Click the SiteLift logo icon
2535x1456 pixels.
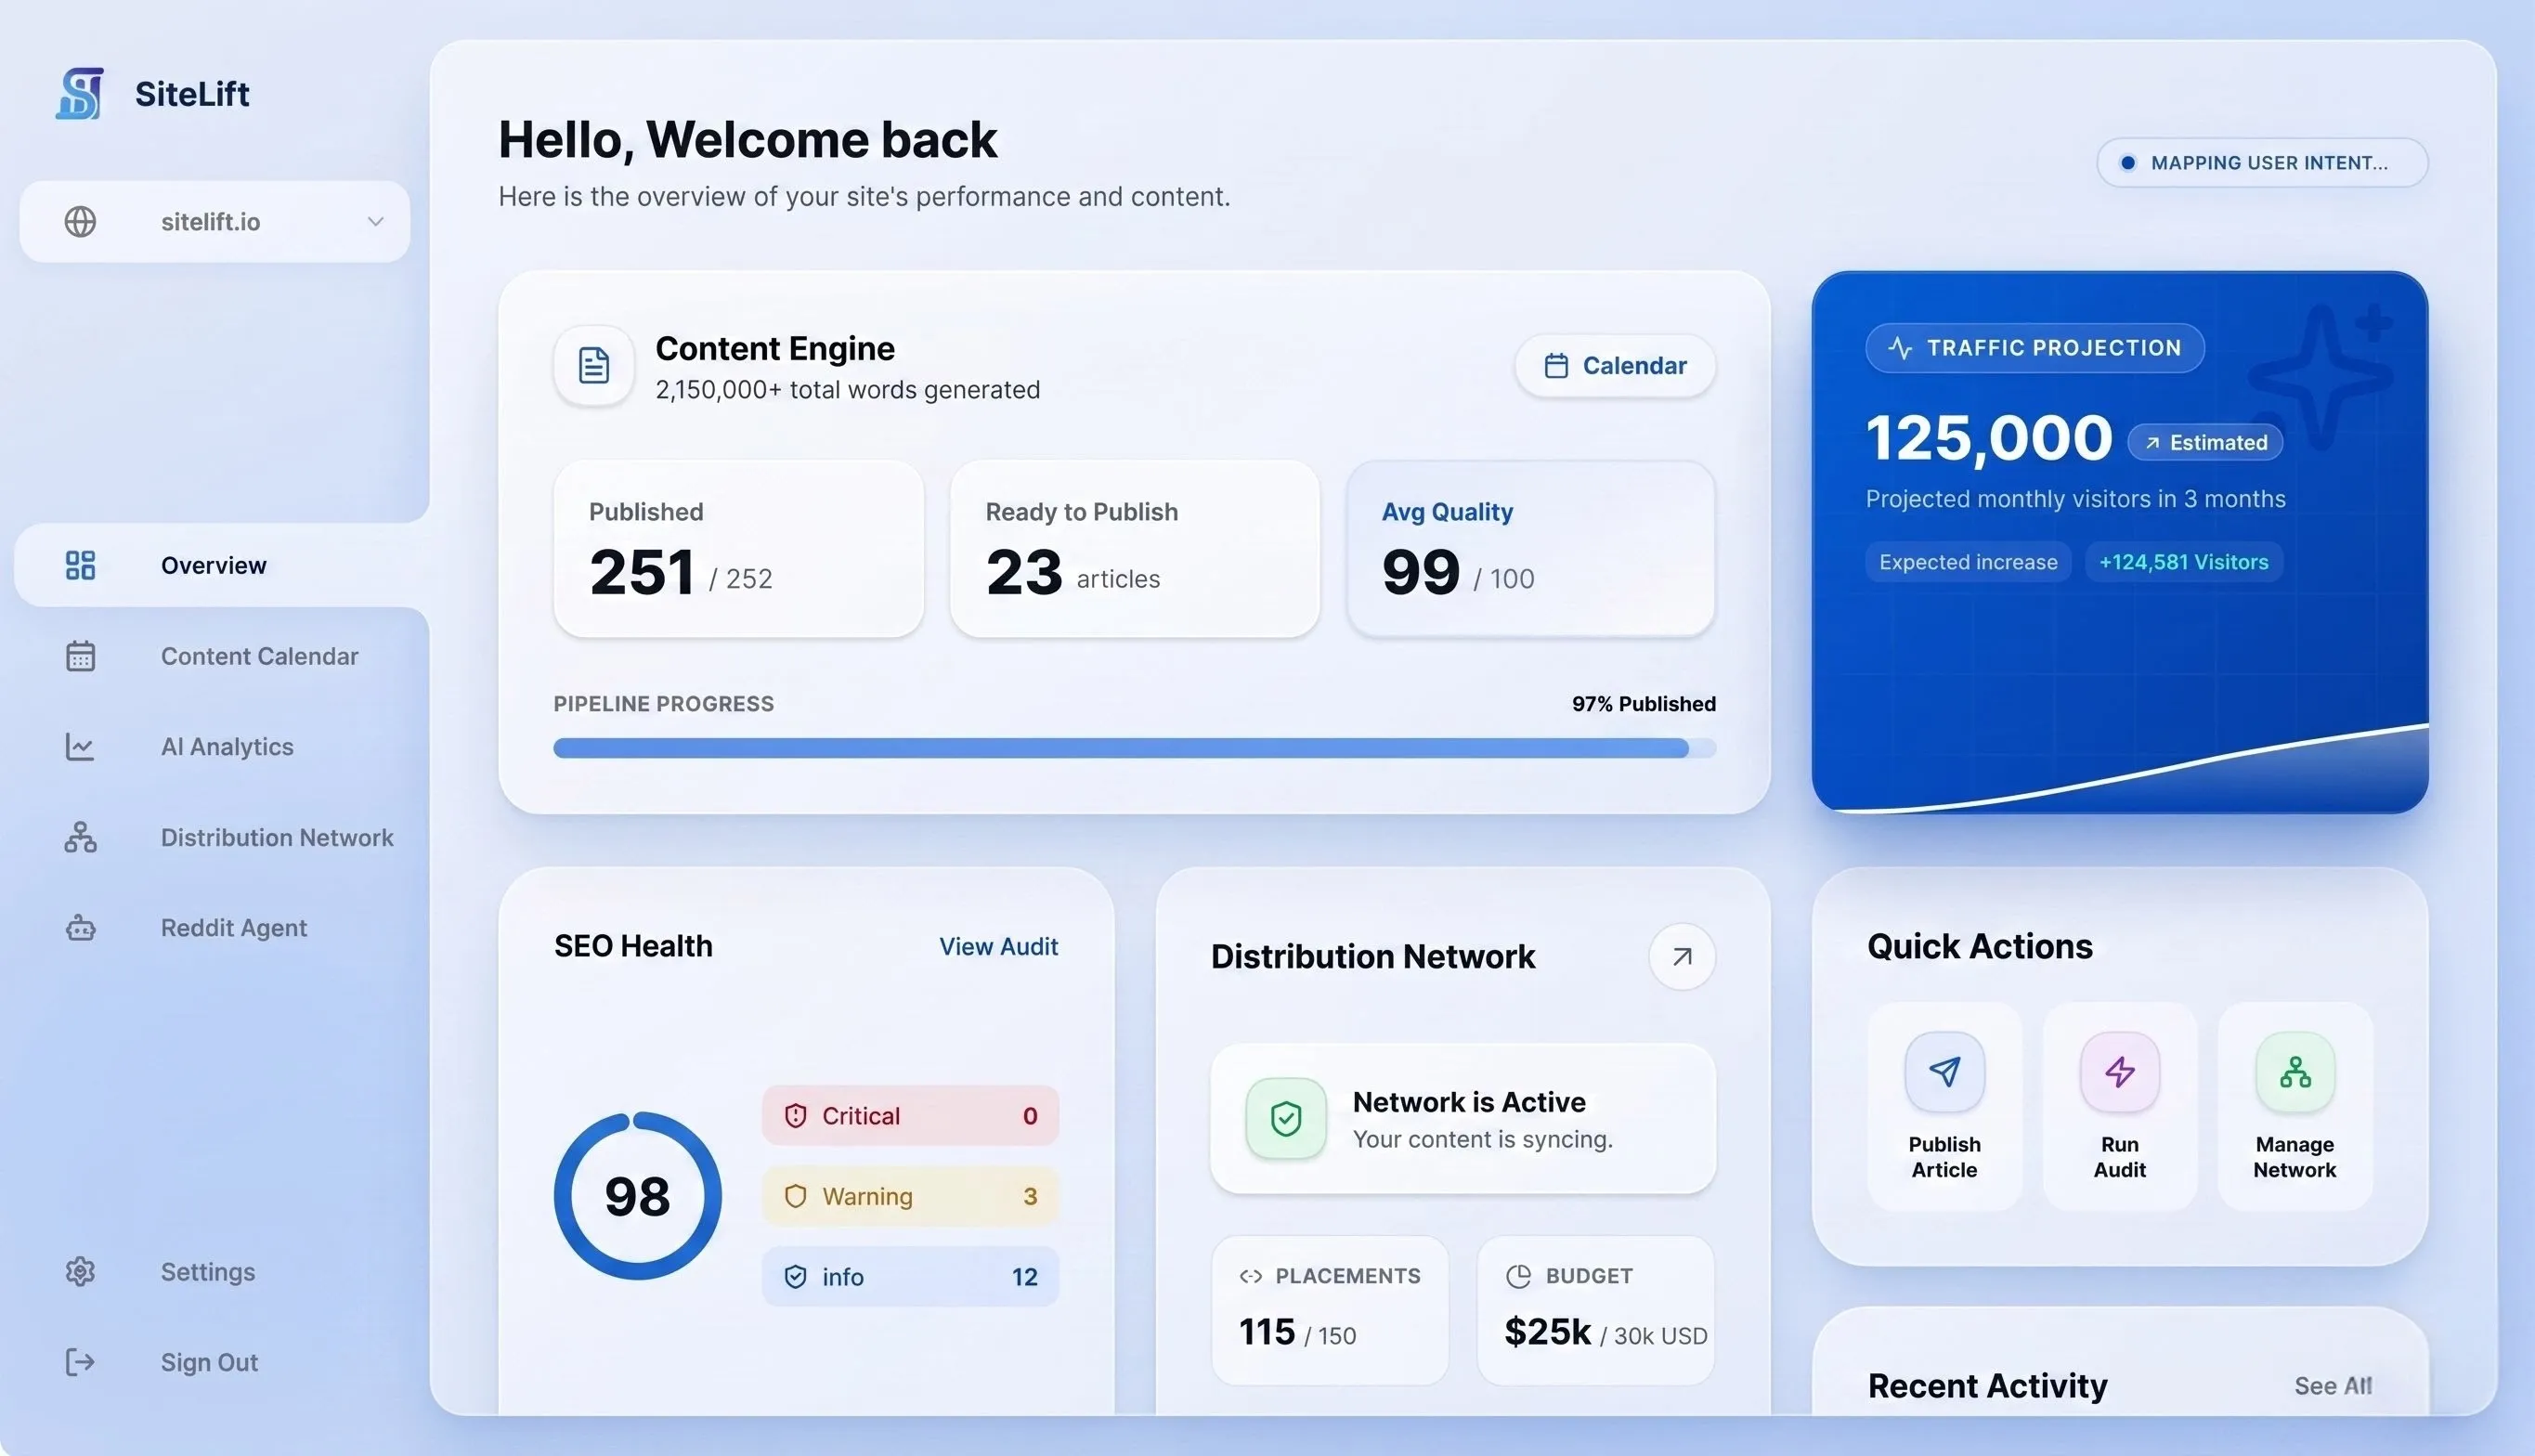pos(80,93)
